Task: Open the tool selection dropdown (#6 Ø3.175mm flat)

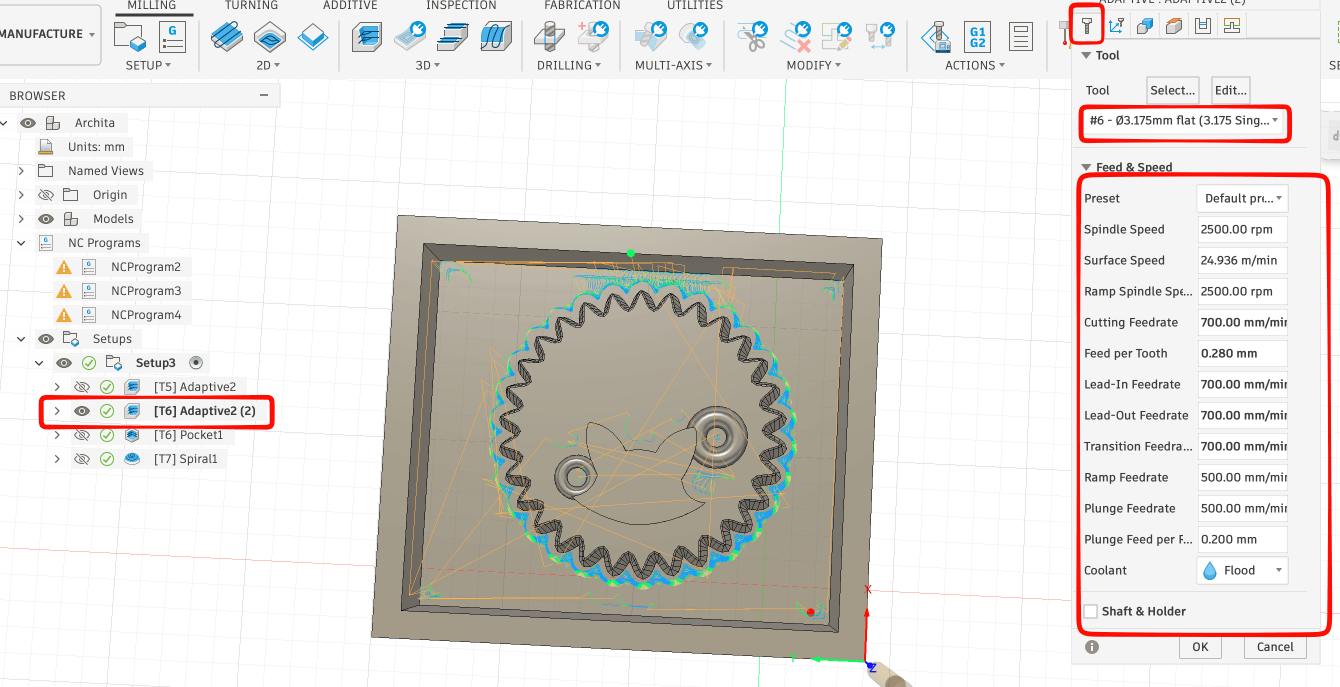Action: click(x=1185, y=121)
